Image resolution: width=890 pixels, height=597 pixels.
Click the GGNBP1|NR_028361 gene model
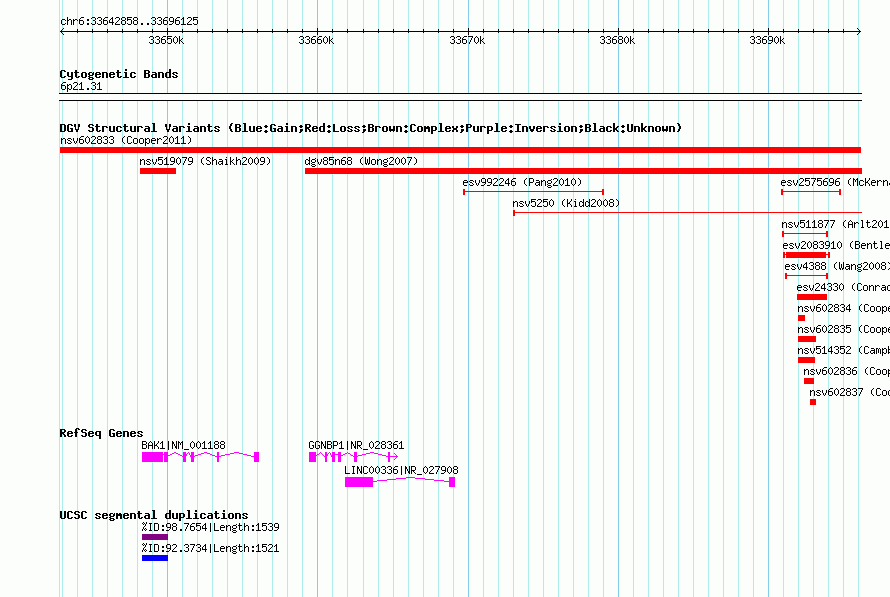tap(353, 457)
